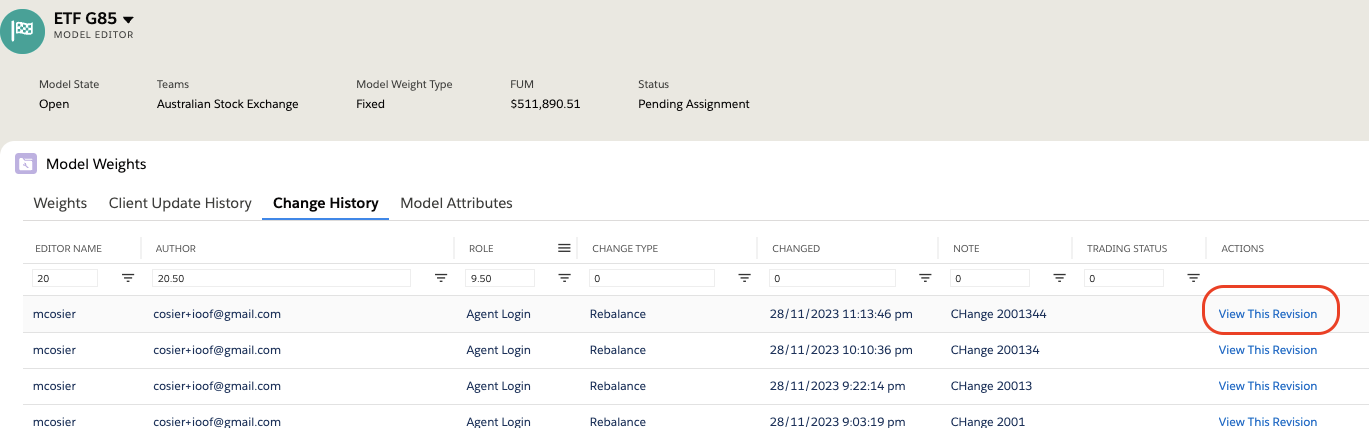Select the note cell CHange 200134
1369x428 pixels.
995,350
